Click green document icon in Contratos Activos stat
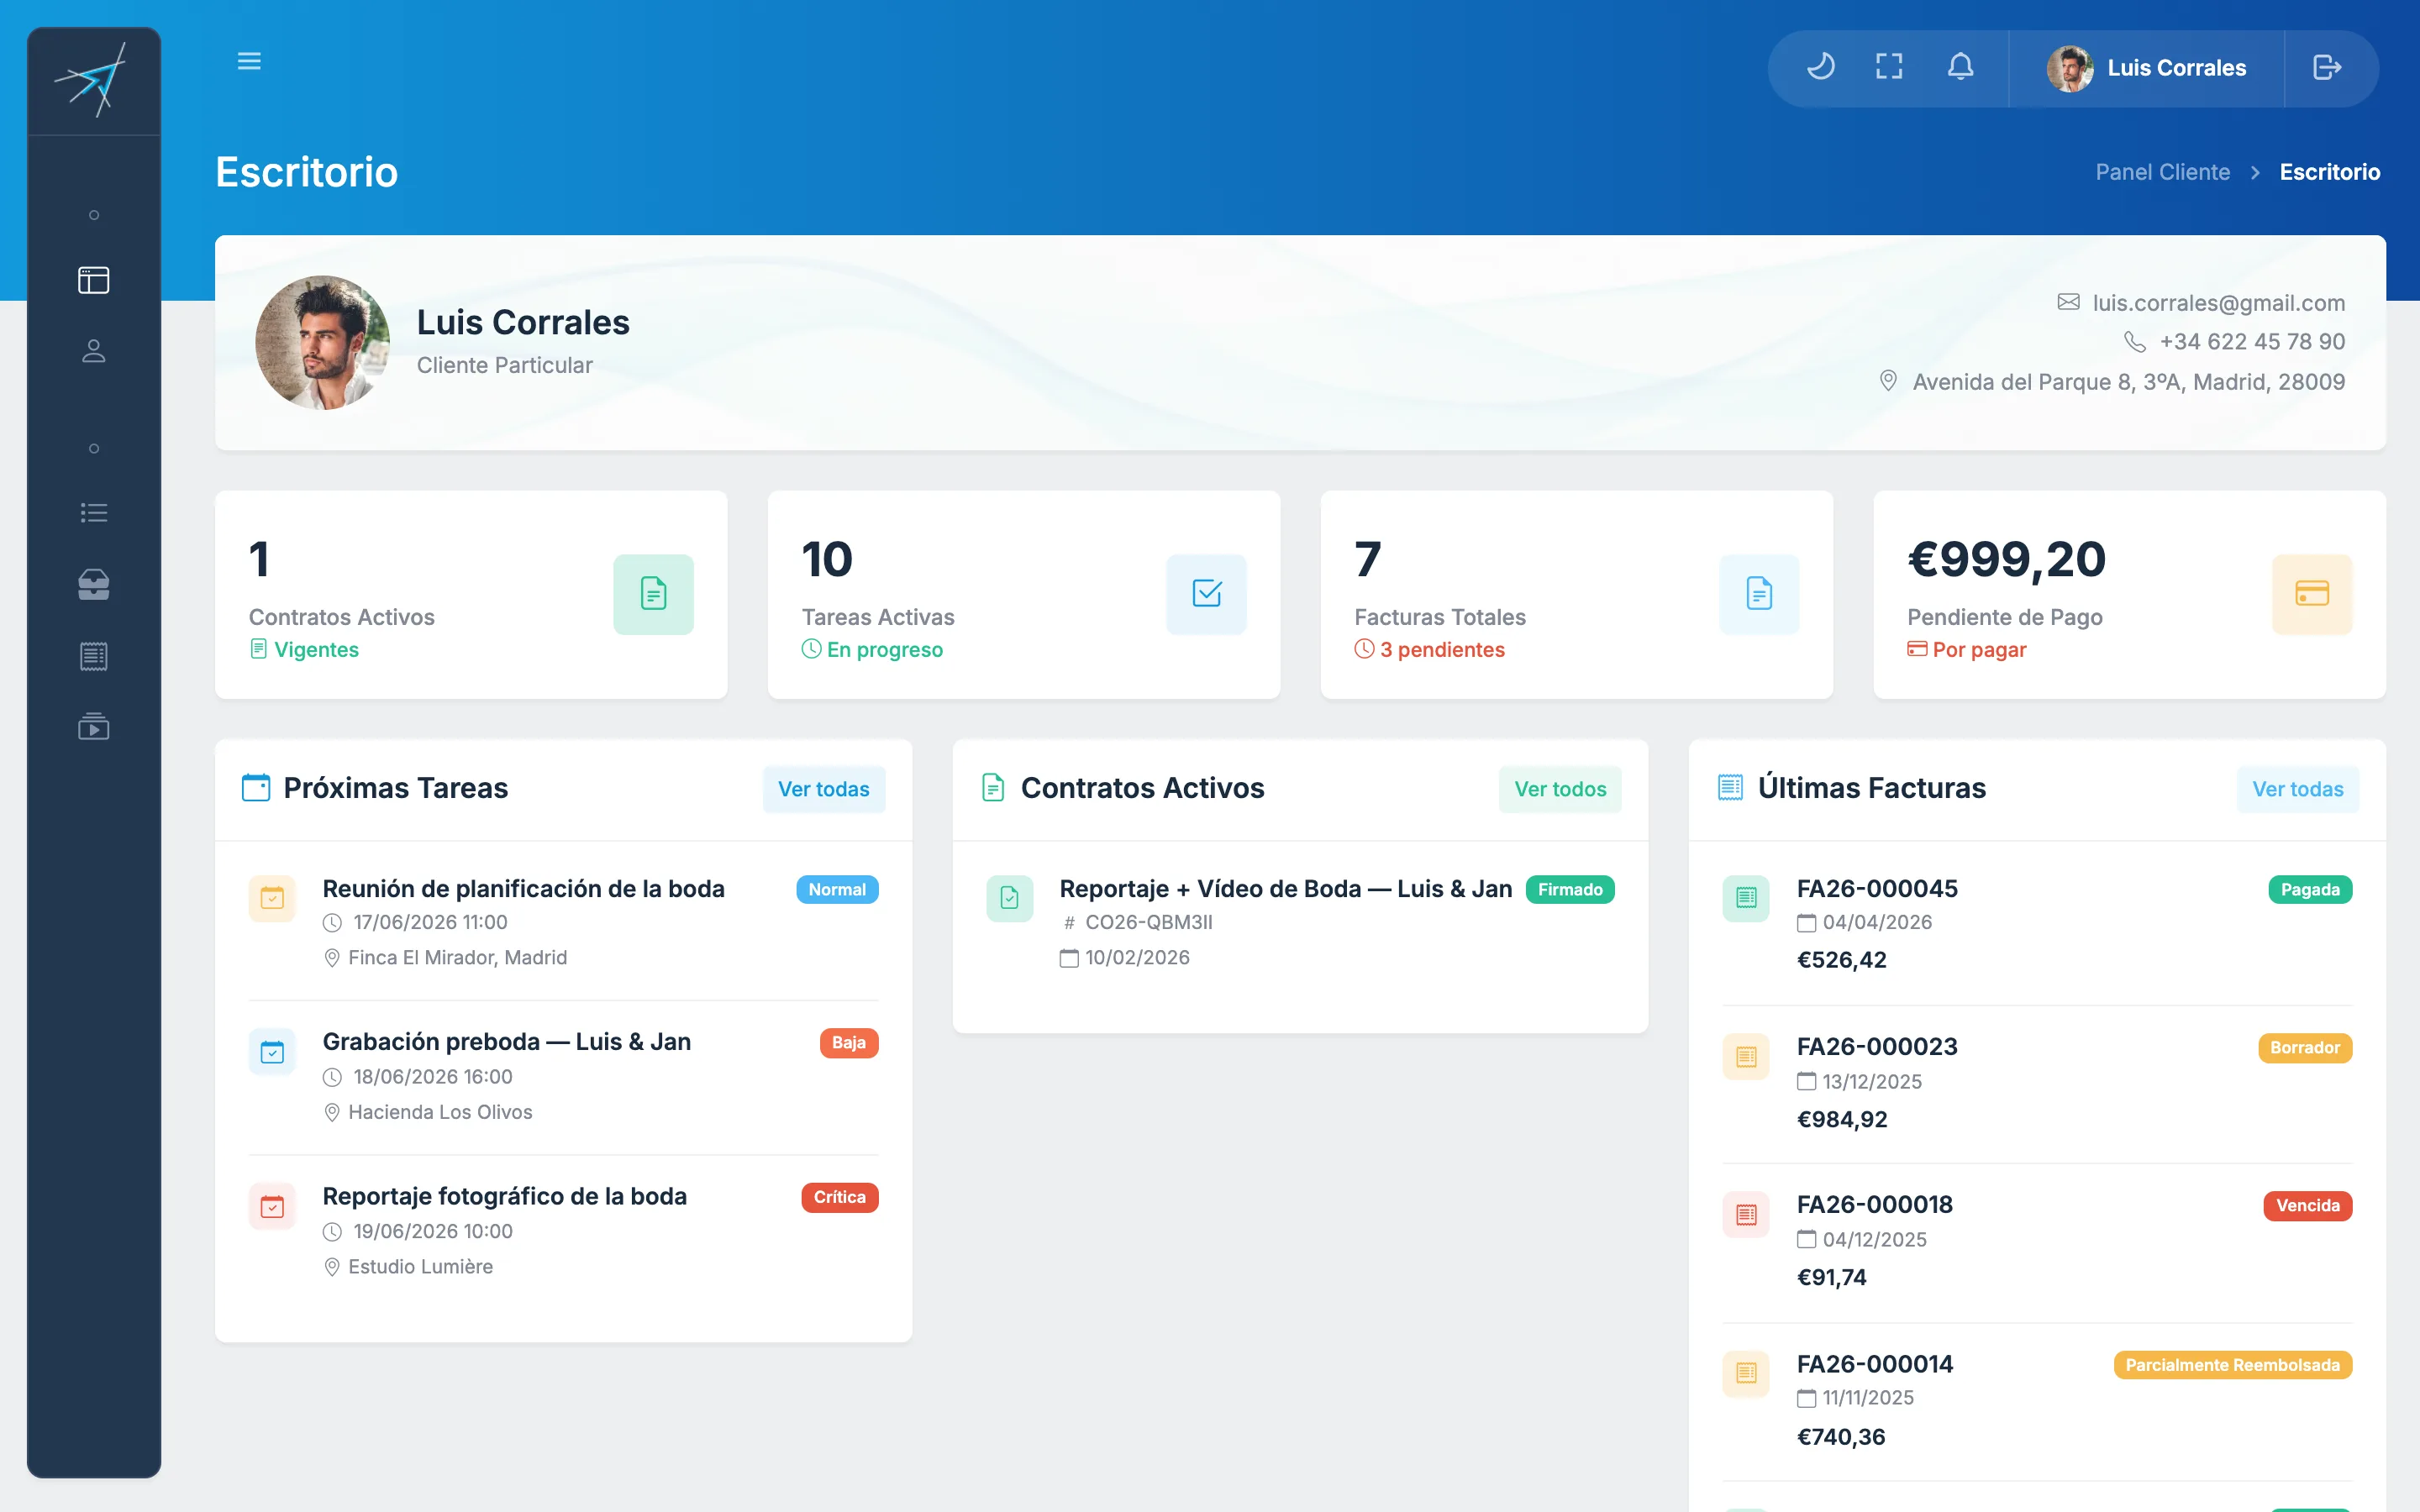Viewport: 2420px width, 1512px height. point(653,594)
